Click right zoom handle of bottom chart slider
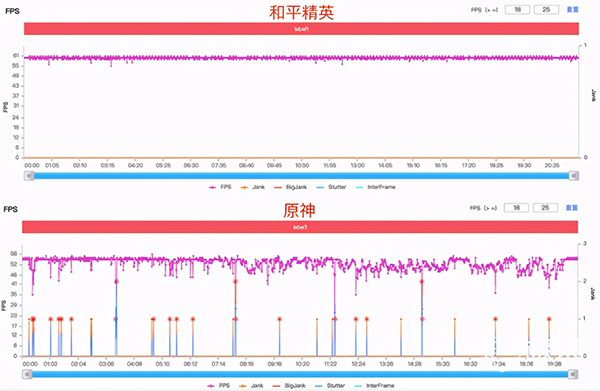 tap(573, 374)
